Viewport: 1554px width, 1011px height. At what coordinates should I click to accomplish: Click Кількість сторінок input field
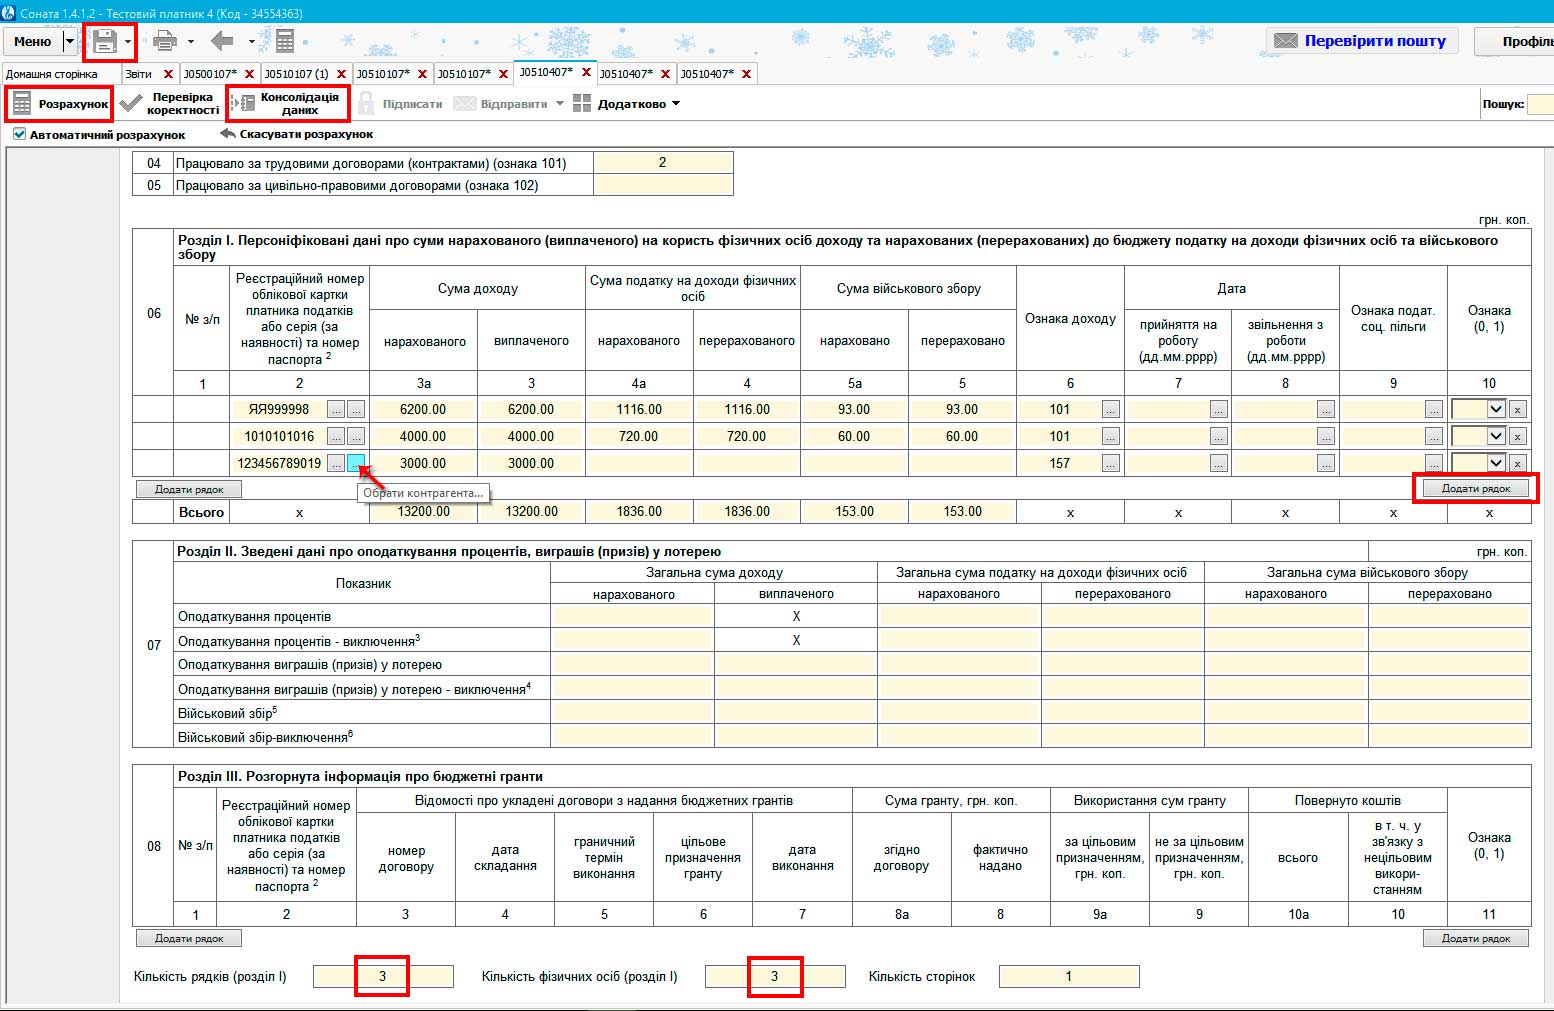click(x=1068, y=976)
